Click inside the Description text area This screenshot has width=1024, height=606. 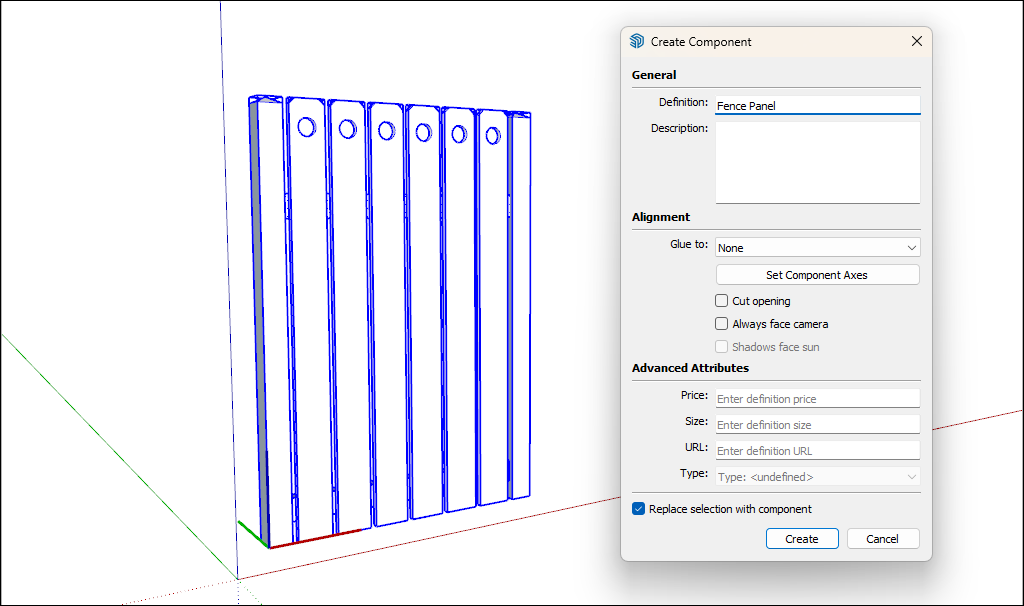tap(817, 160)
